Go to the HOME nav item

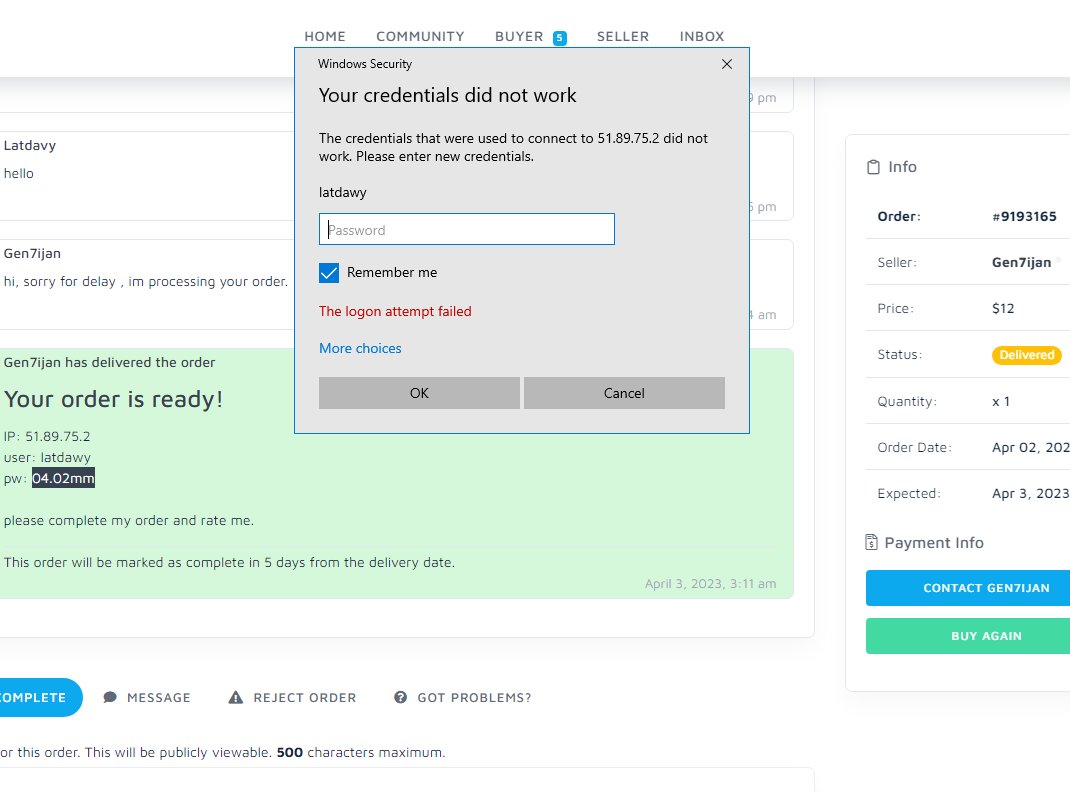click(325, 37)
